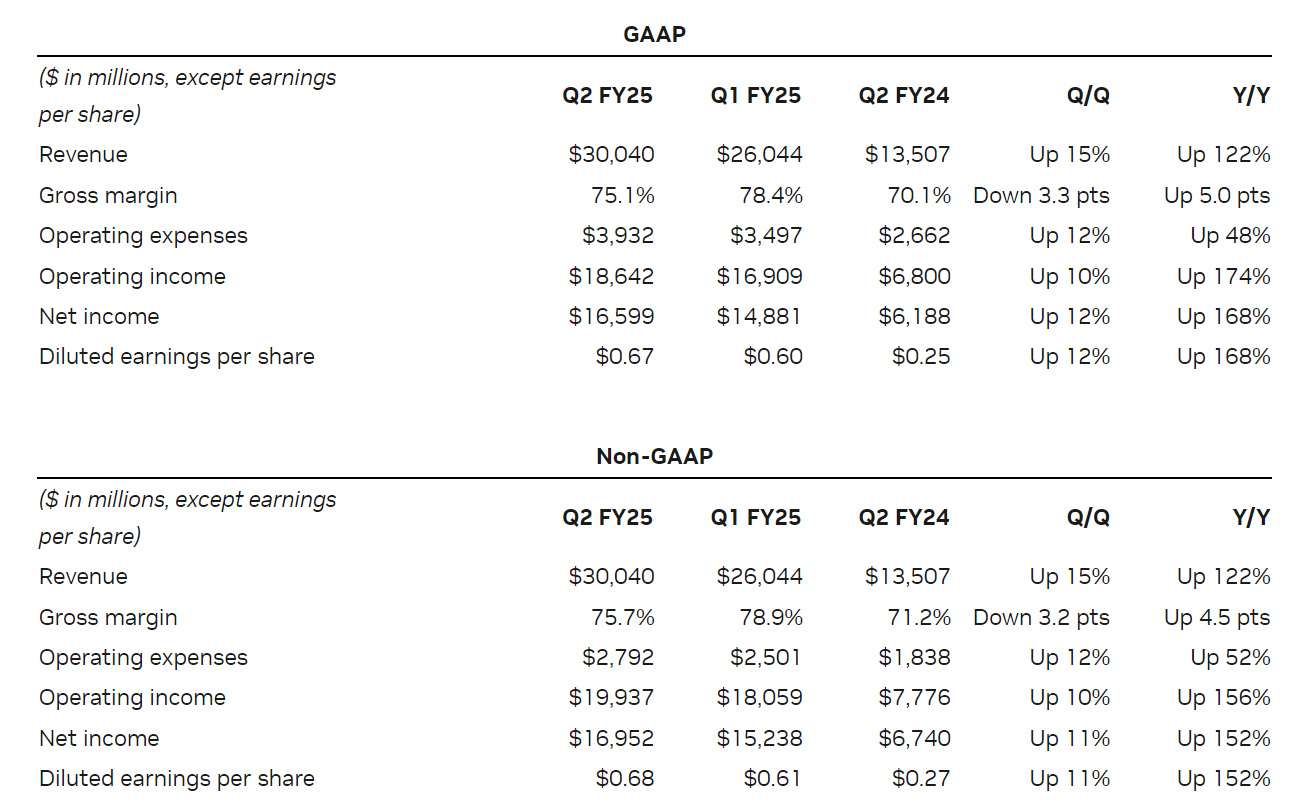The width and height of the screenshot is (1310, 811).
Task: Click the 'Down 3.2 pts' Non-GAAP cell
Action: (x=1041, y=618)
